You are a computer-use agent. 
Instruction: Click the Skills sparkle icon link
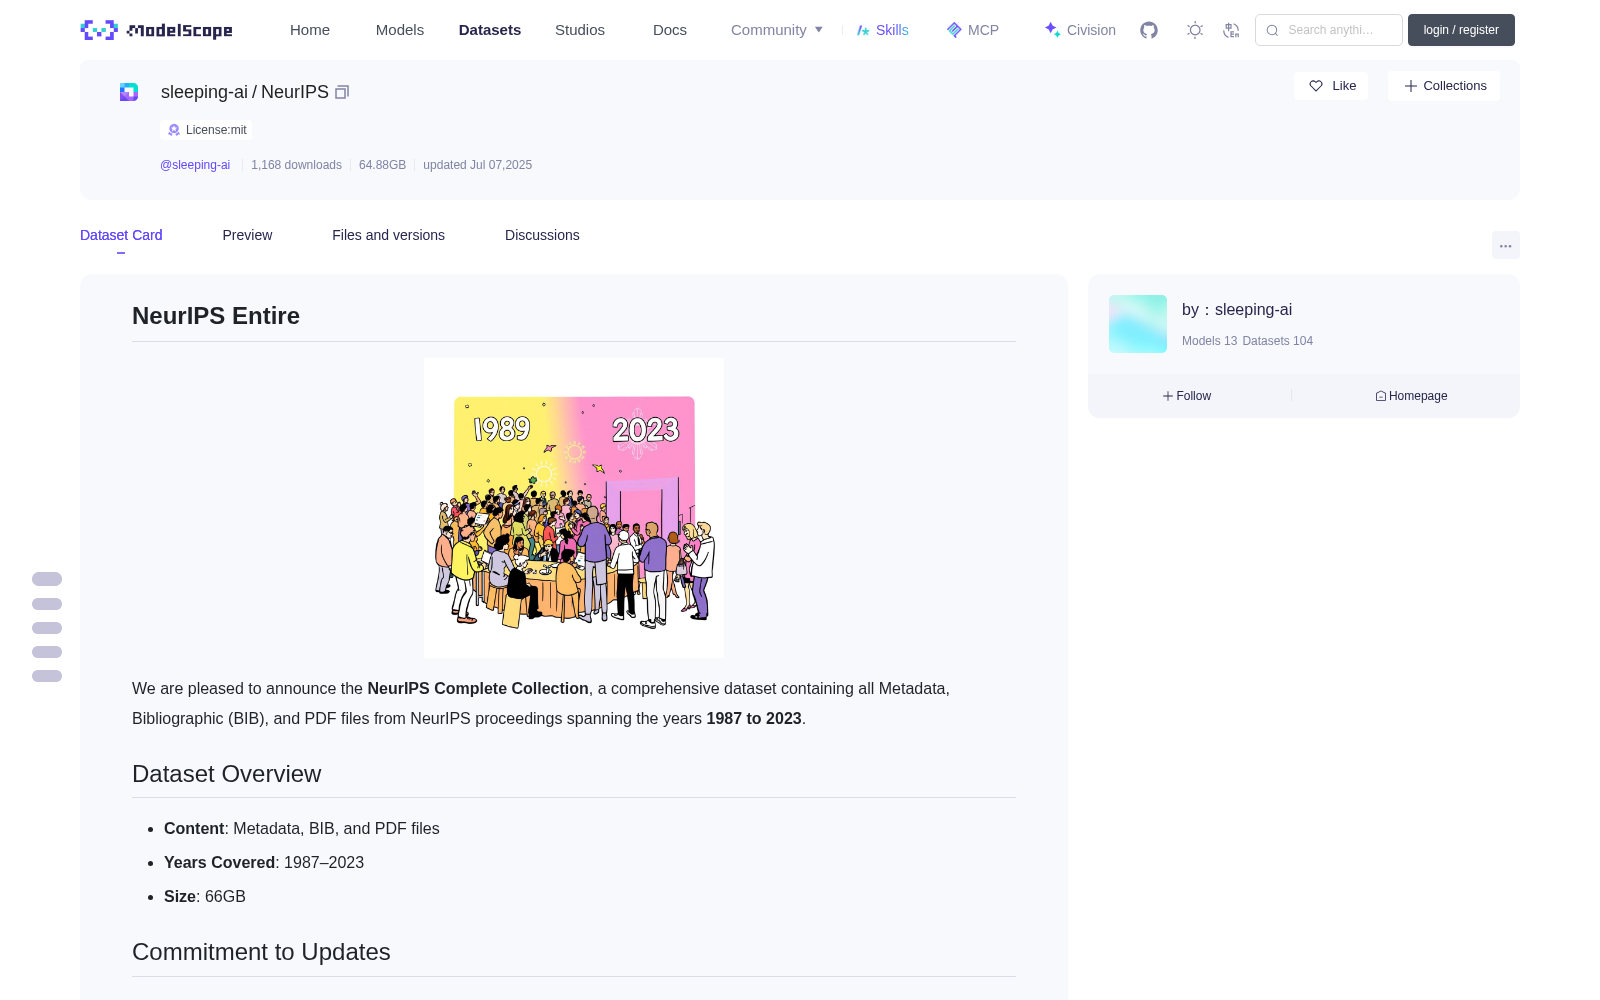click(x=882, y=30)
